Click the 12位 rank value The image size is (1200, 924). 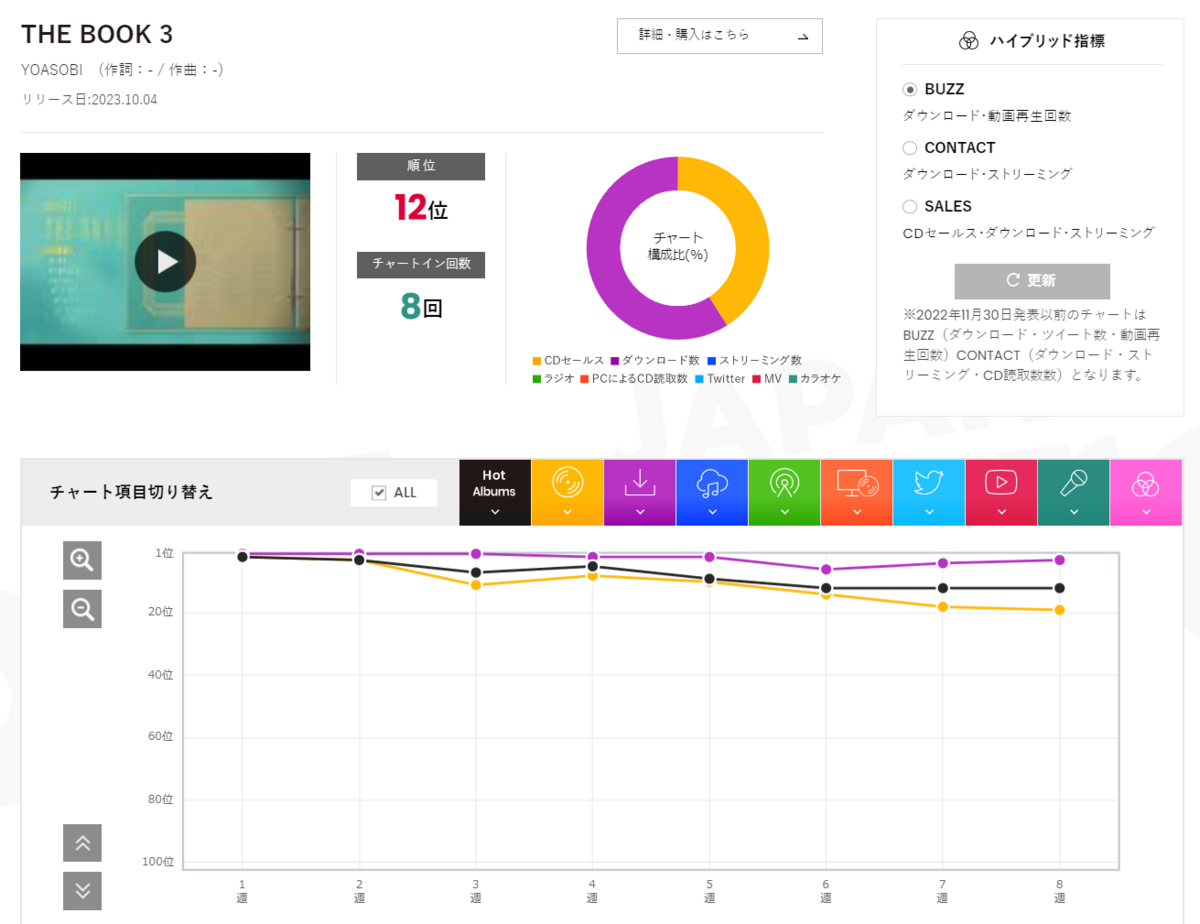[x=421, y=208]
